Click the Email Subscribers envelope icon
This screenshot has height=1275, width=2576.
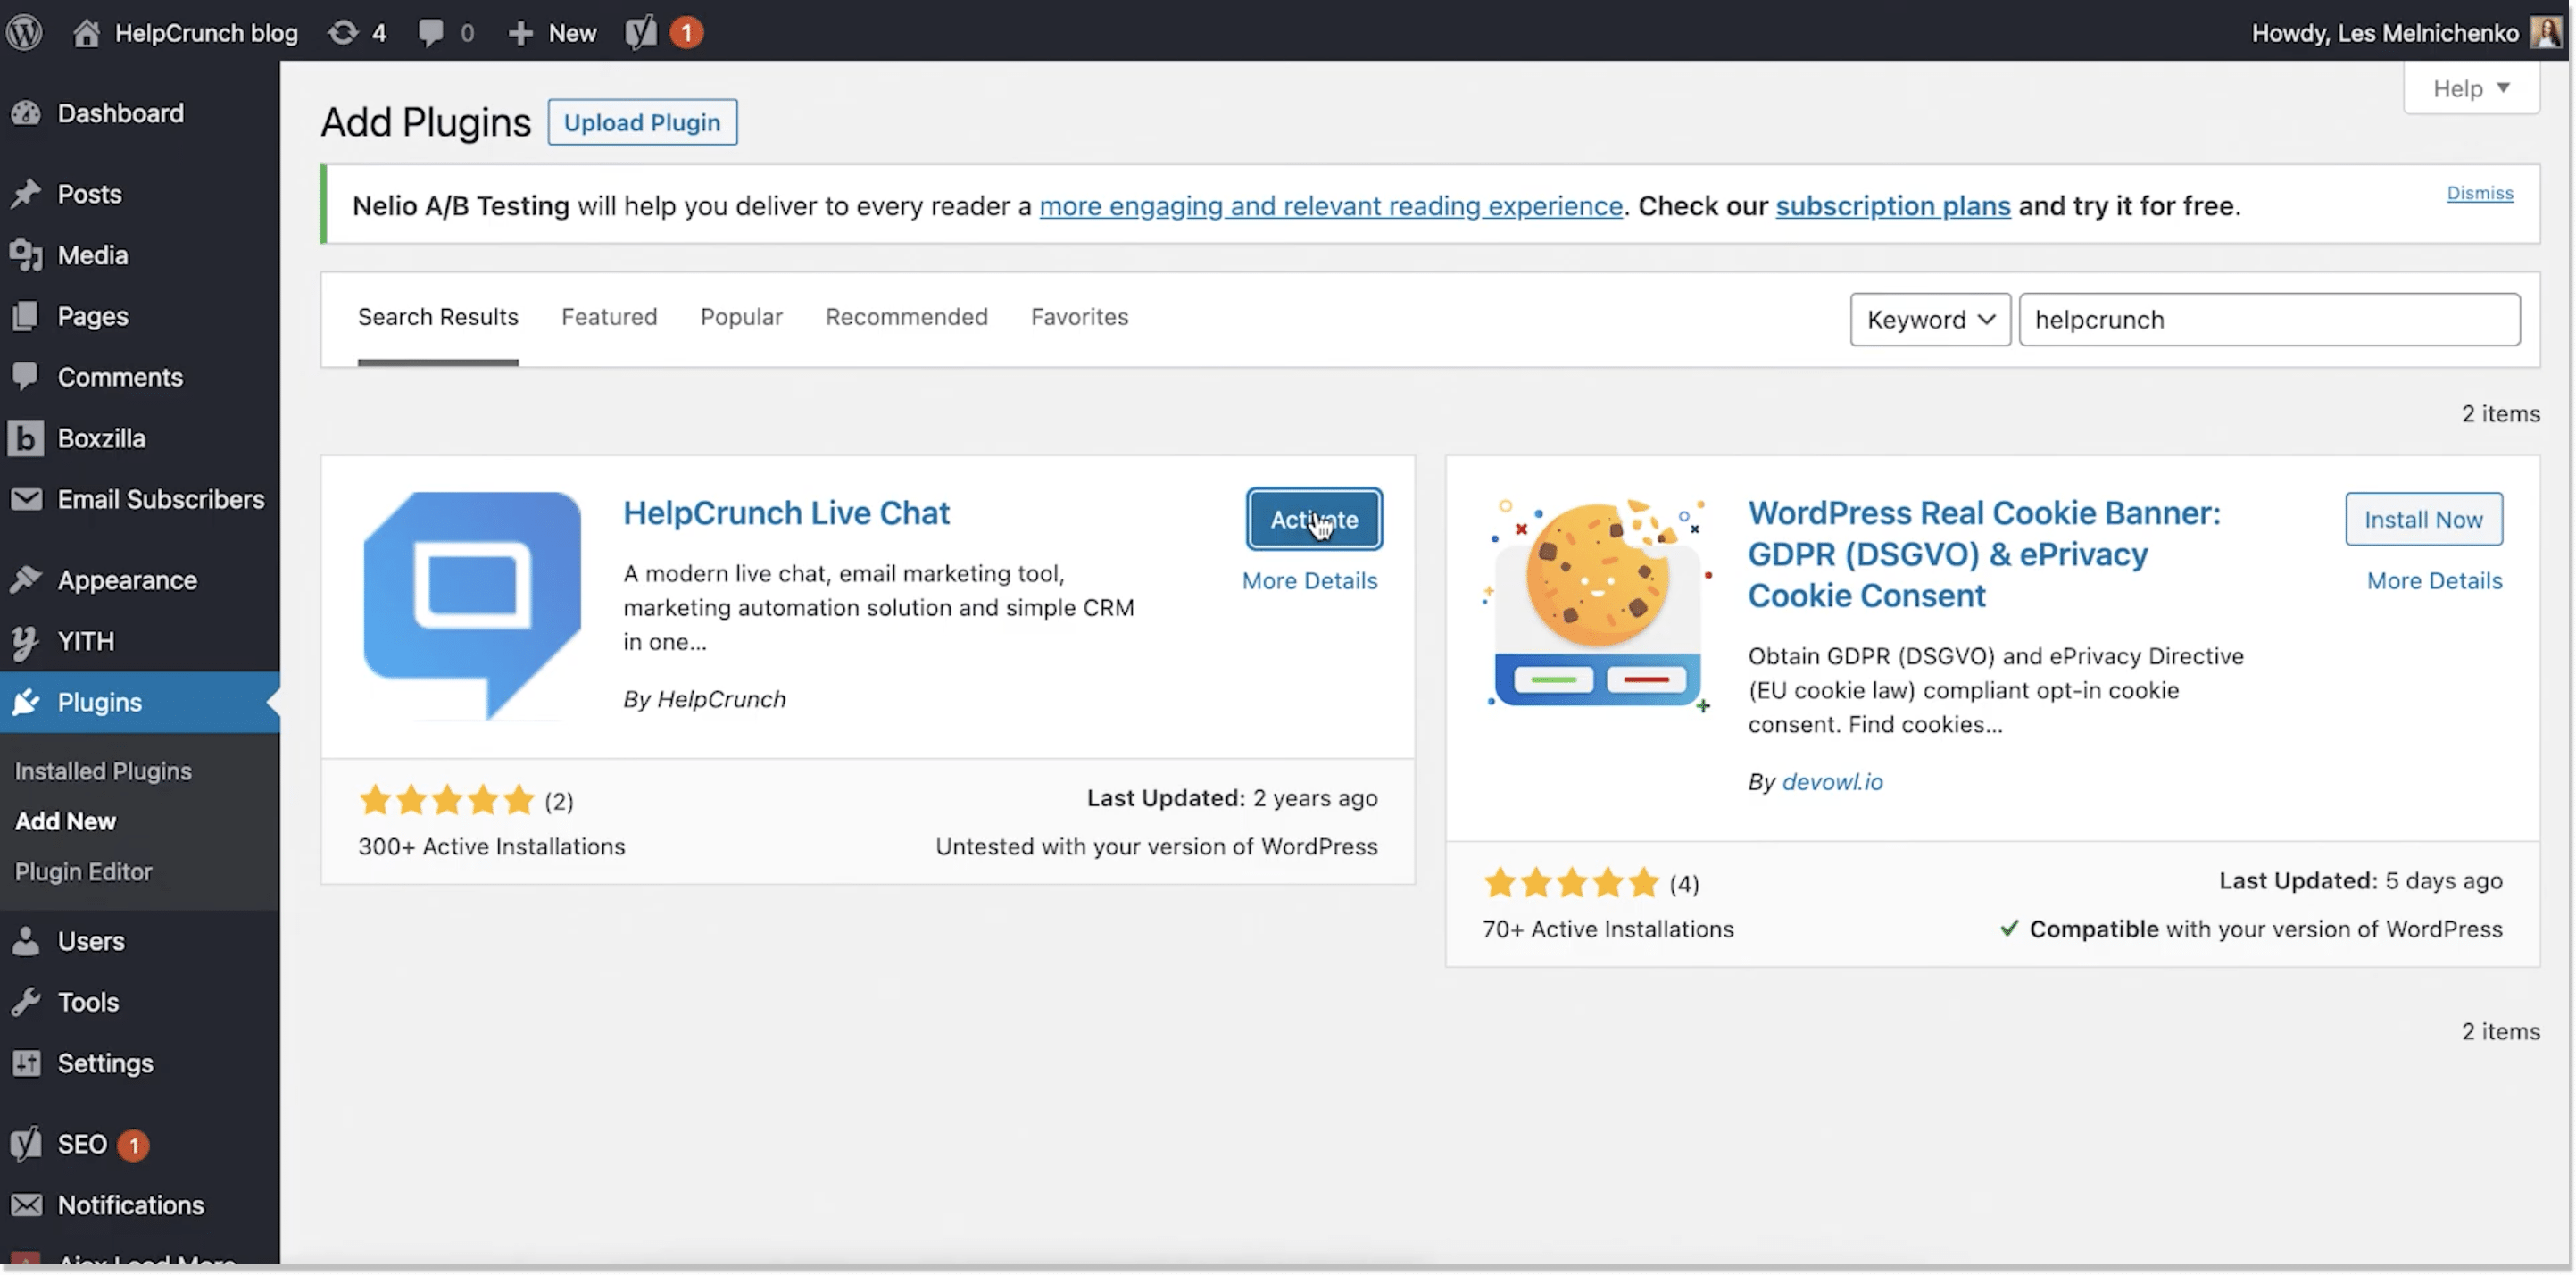(26, 499)
